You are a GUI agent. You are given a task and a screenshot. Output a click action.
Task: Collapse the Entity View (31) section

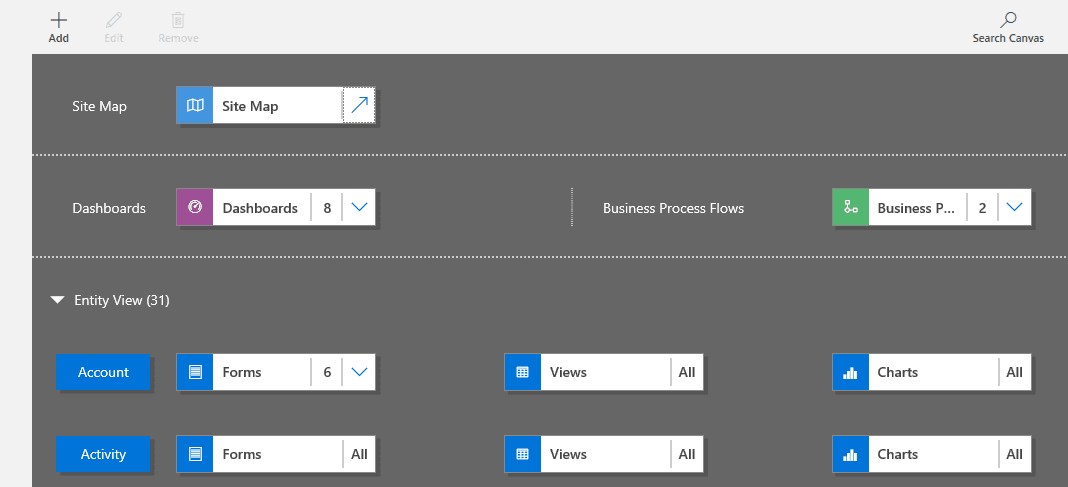pyautogui.click(x=58, y=299)
